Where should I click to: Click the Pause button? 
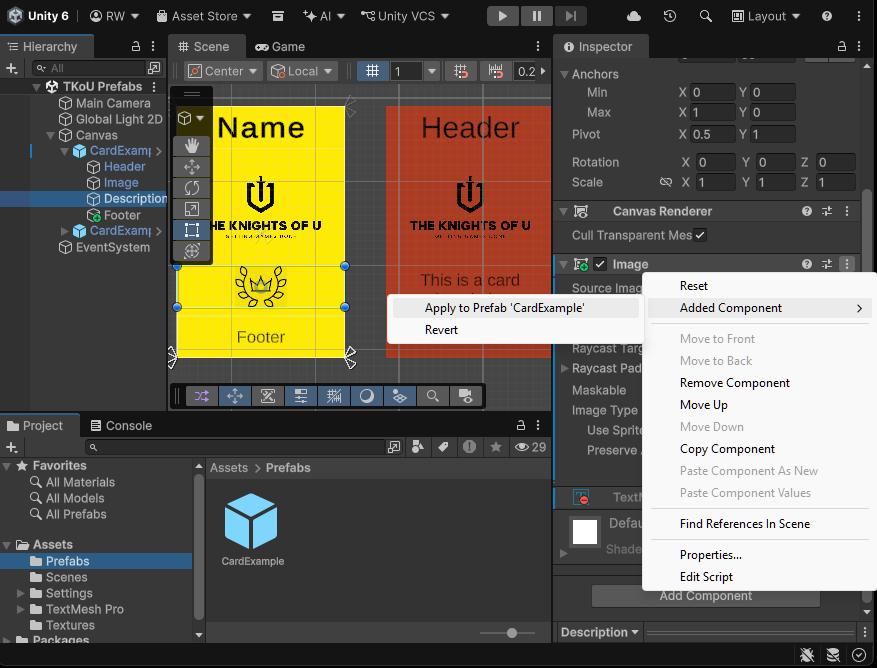[537, 16]
